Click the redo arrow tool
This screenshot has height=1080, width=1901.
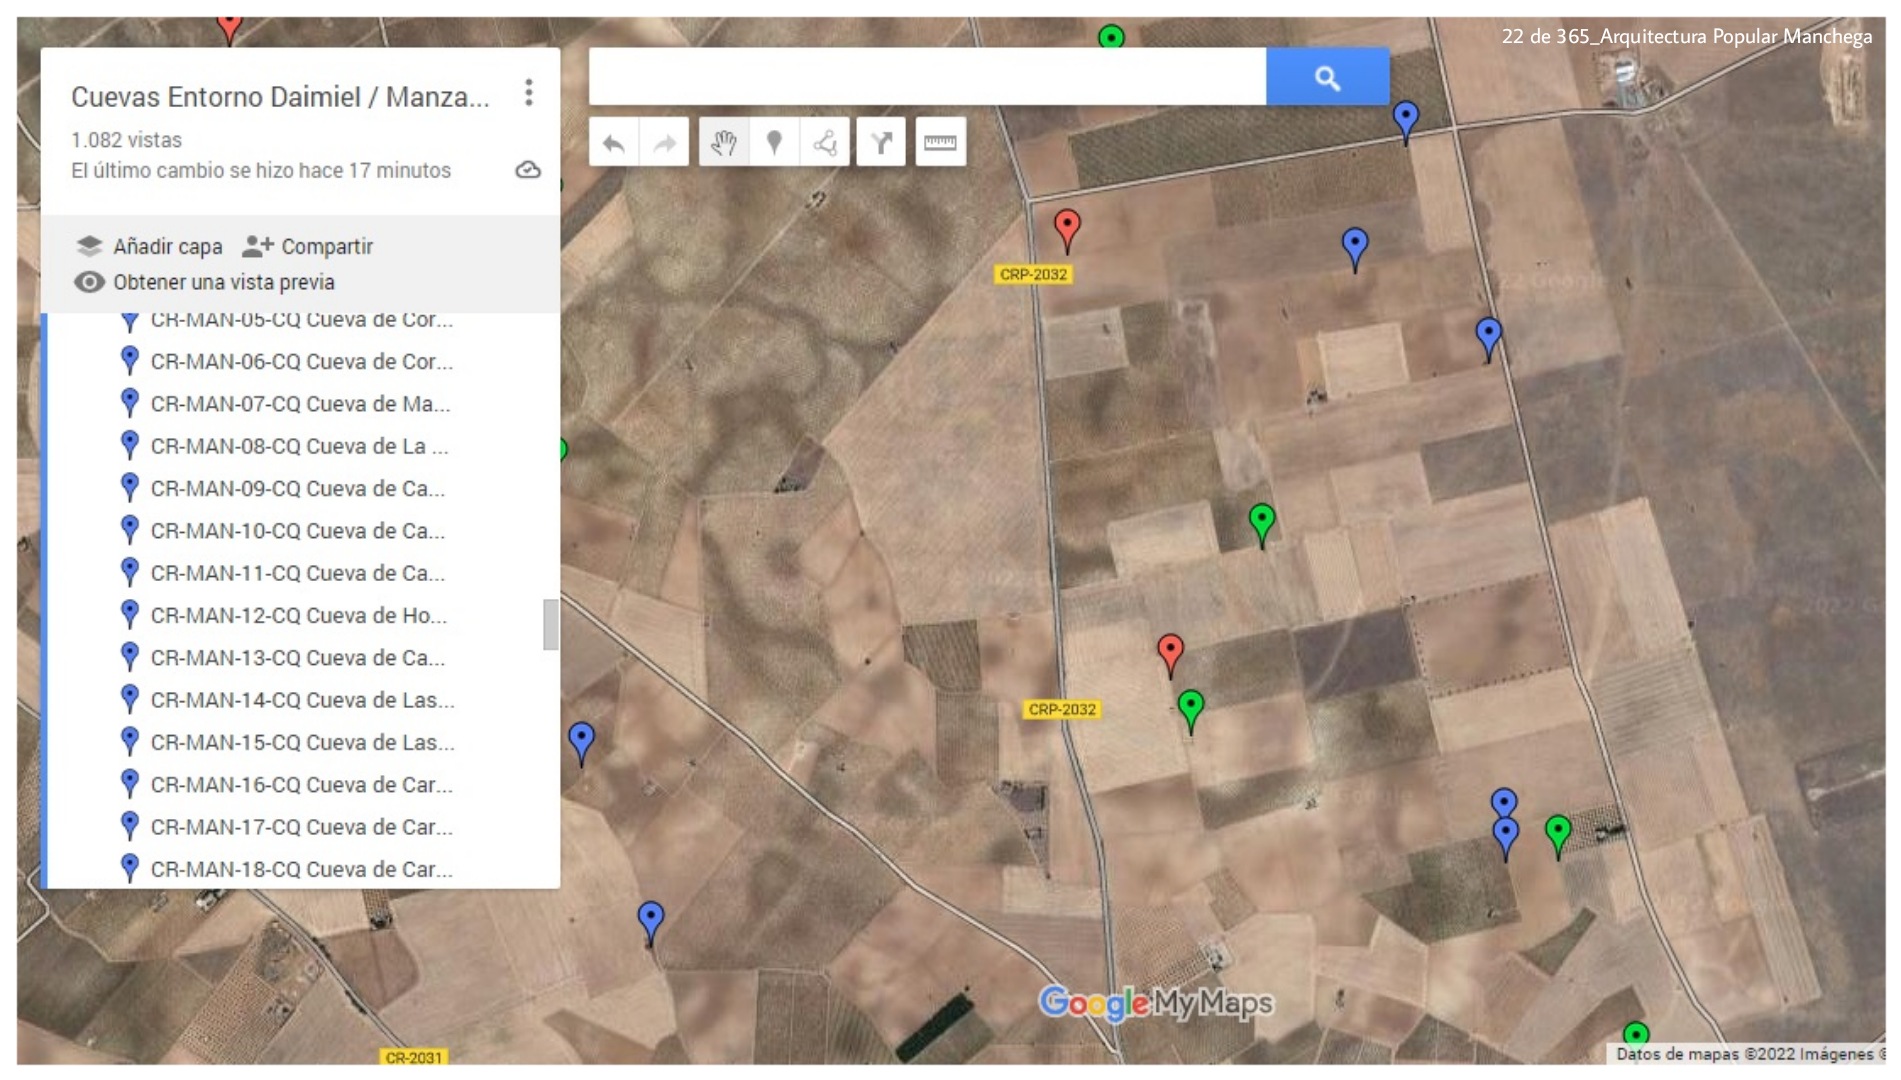664,143
